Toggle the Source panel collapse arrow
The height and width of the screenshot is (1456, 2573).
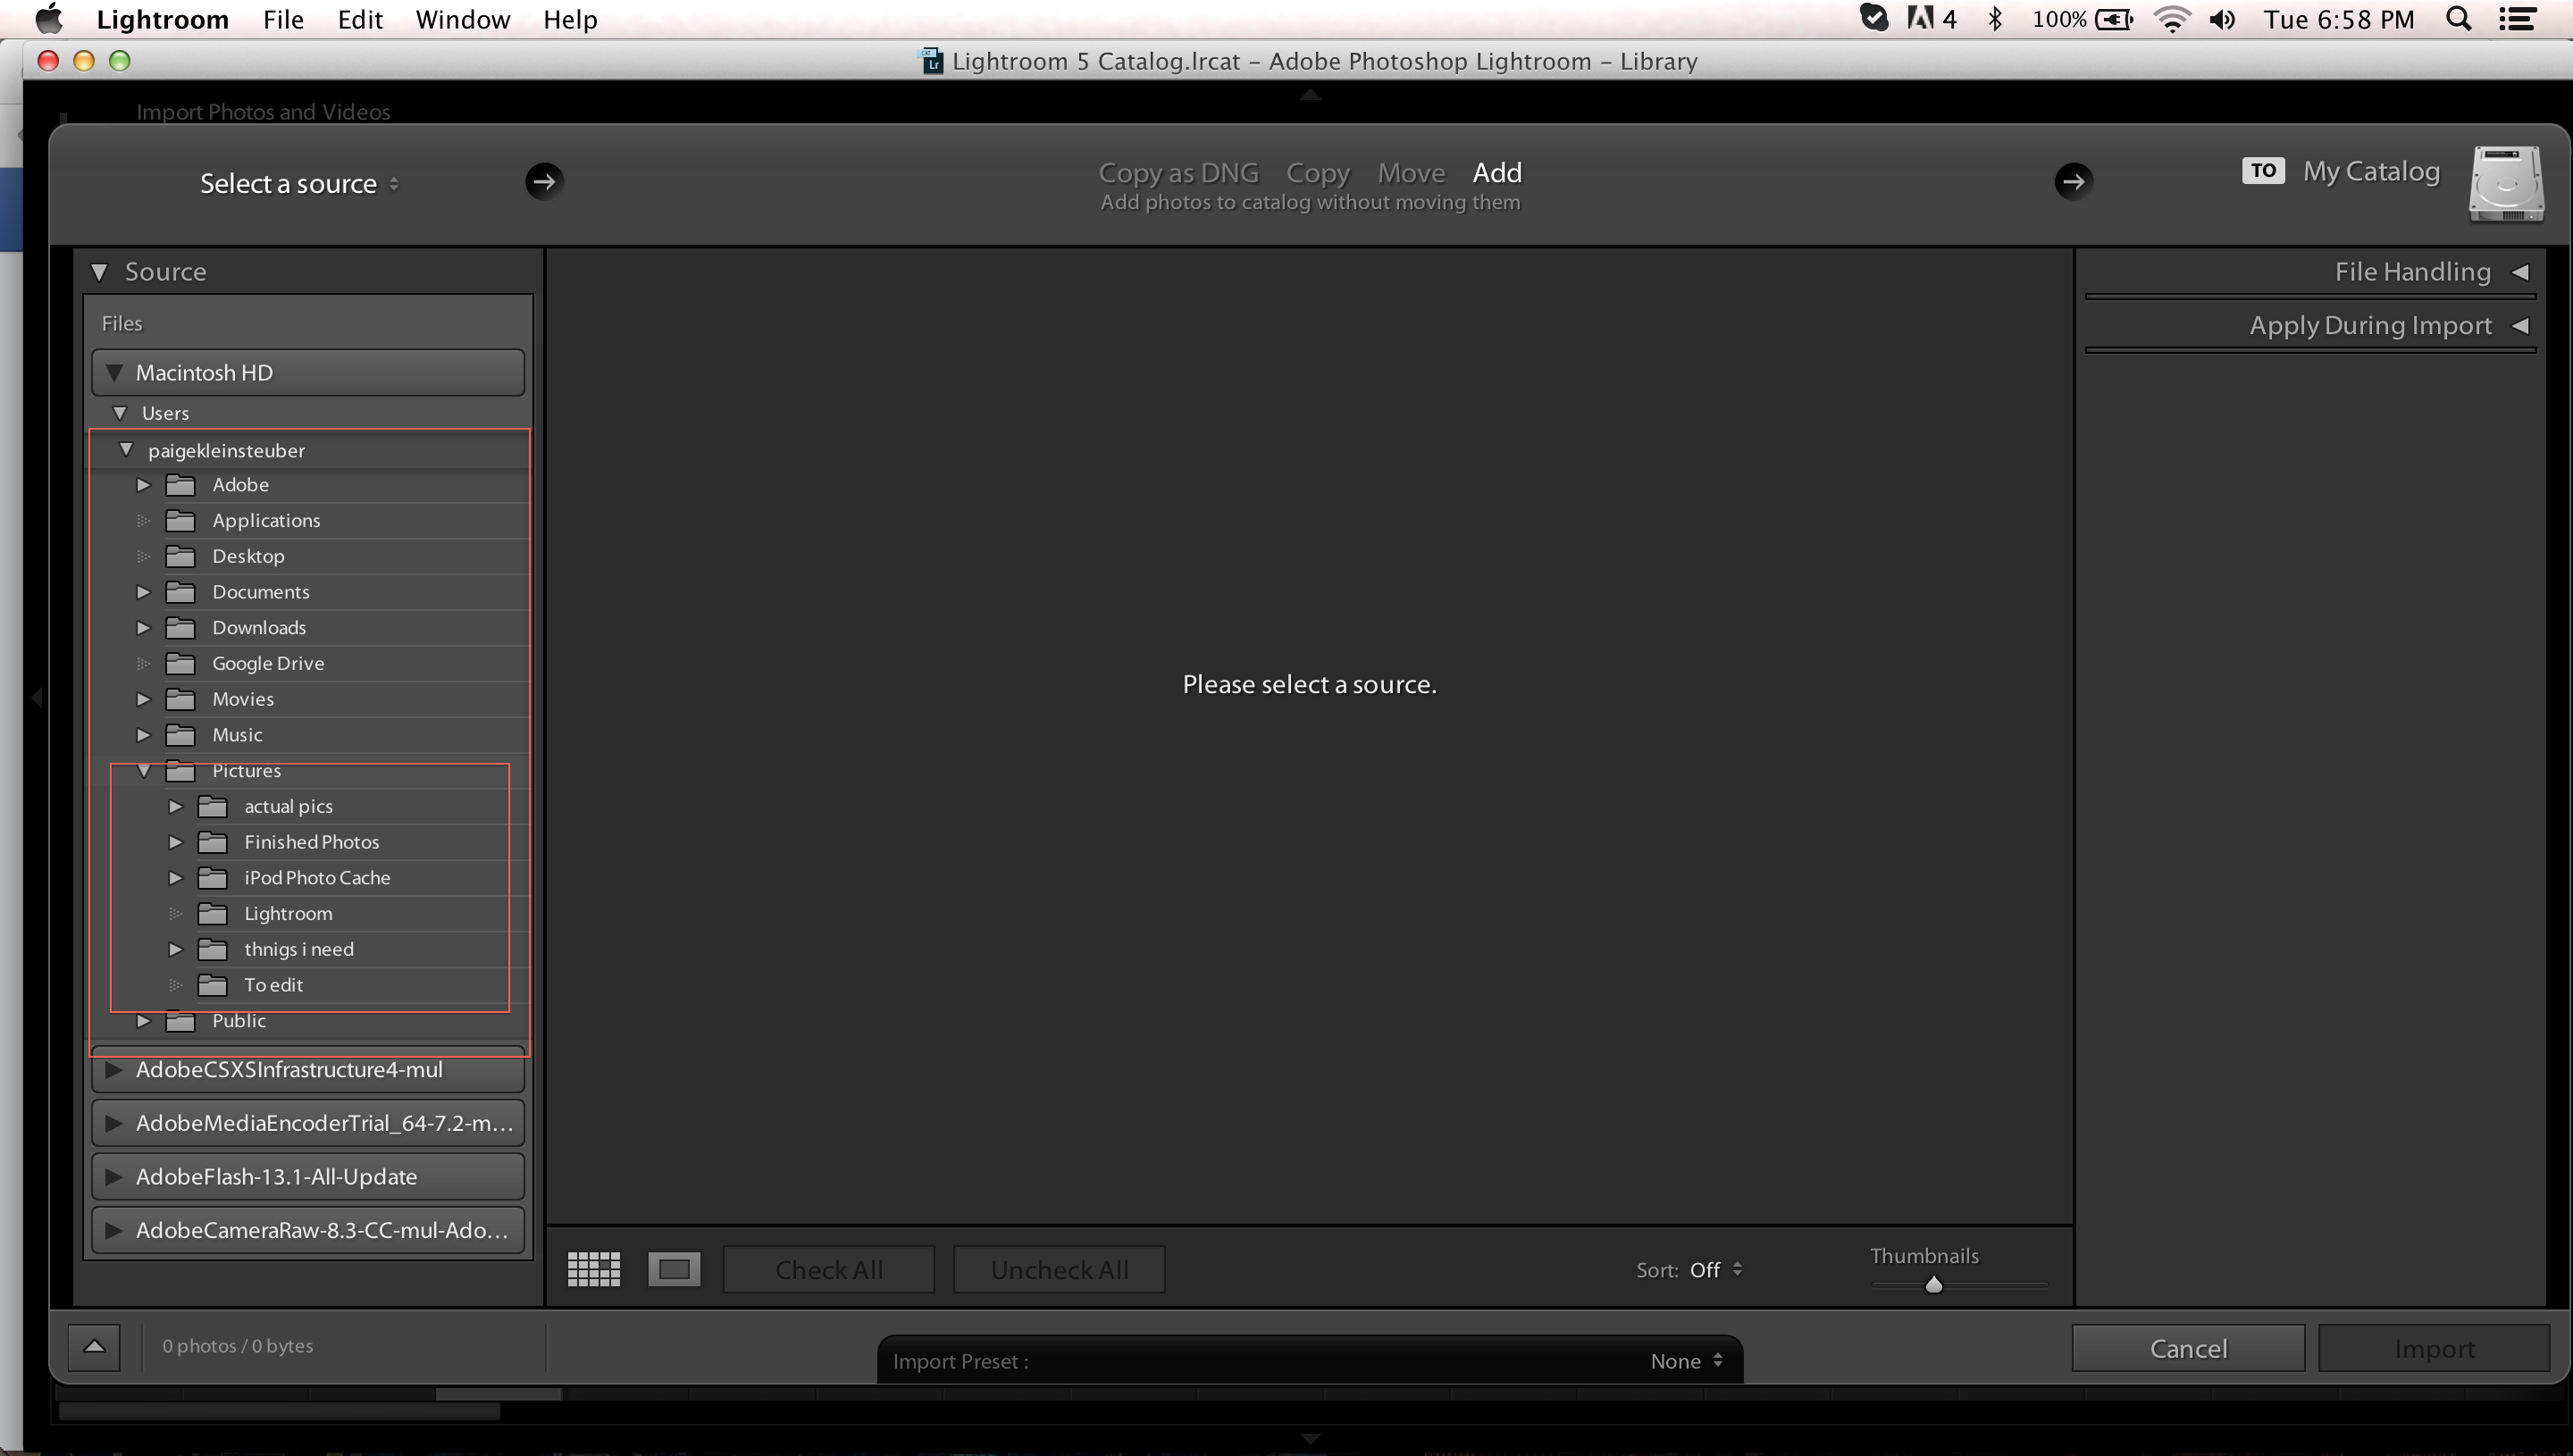[101, 271]
